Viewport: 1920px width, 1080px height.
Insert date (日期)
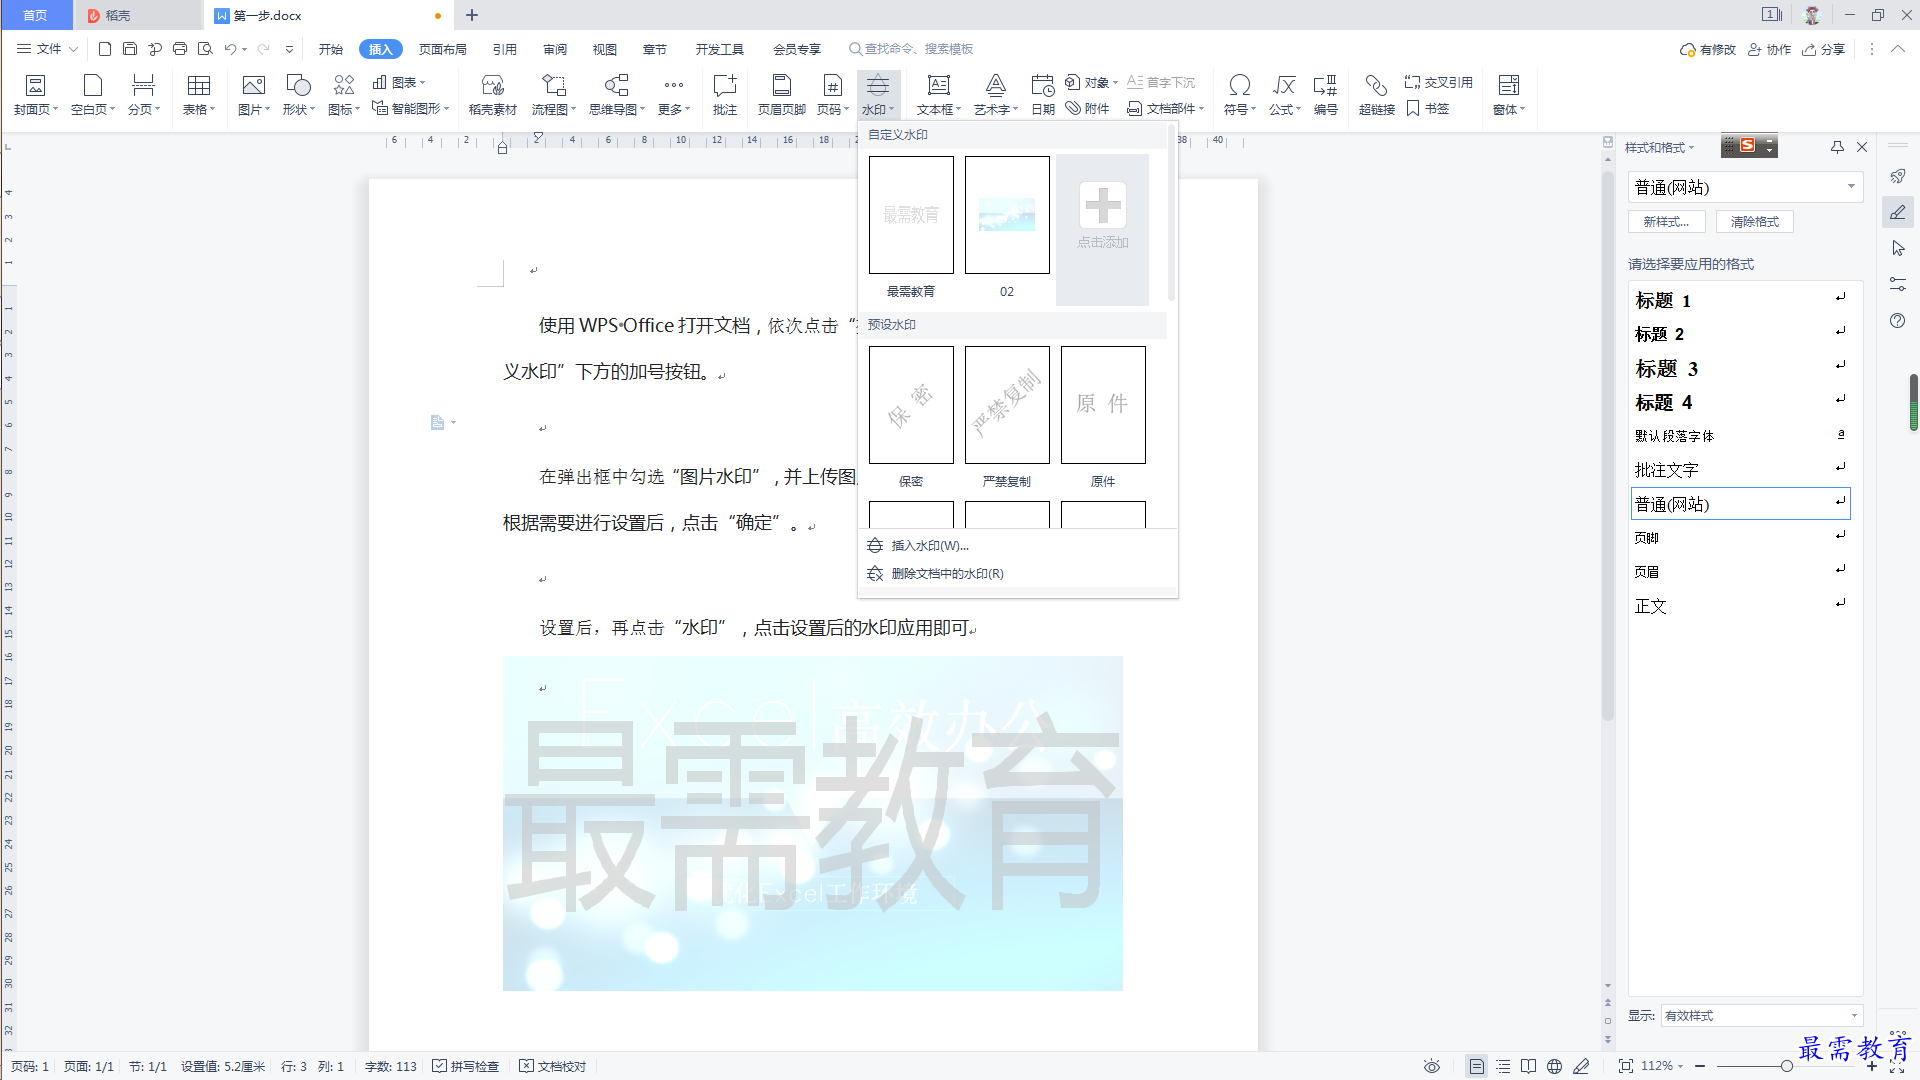[1043, 95]
